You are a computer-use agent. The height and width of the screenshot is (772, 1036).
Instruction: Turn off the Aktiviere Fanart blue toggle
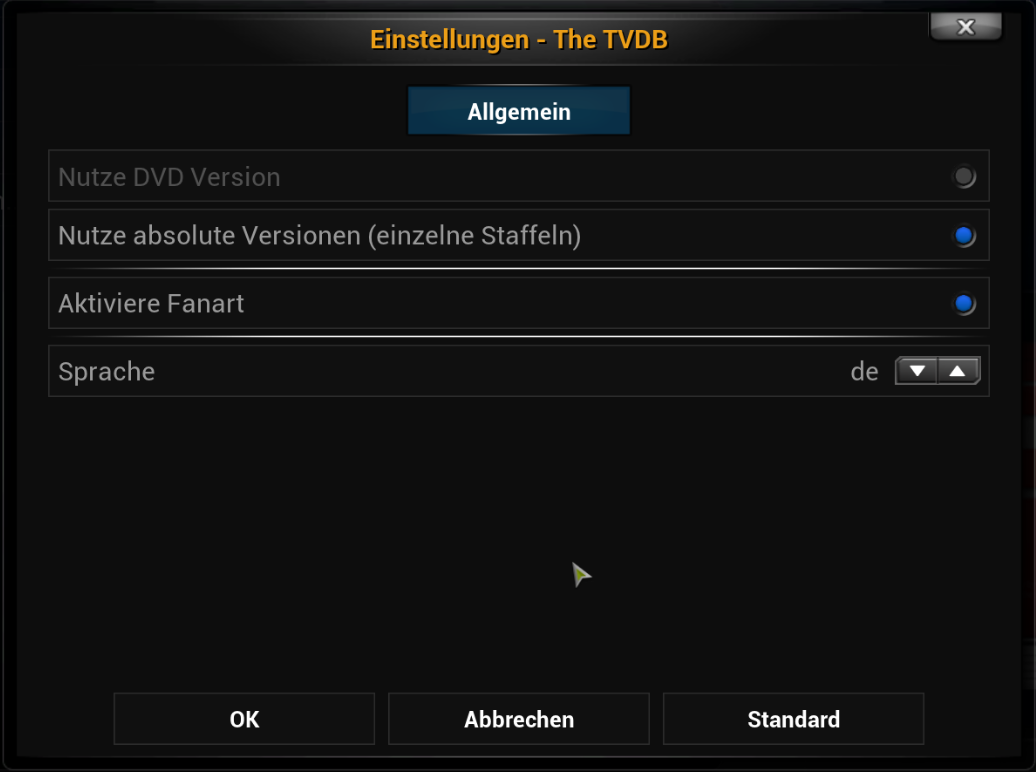964,303
